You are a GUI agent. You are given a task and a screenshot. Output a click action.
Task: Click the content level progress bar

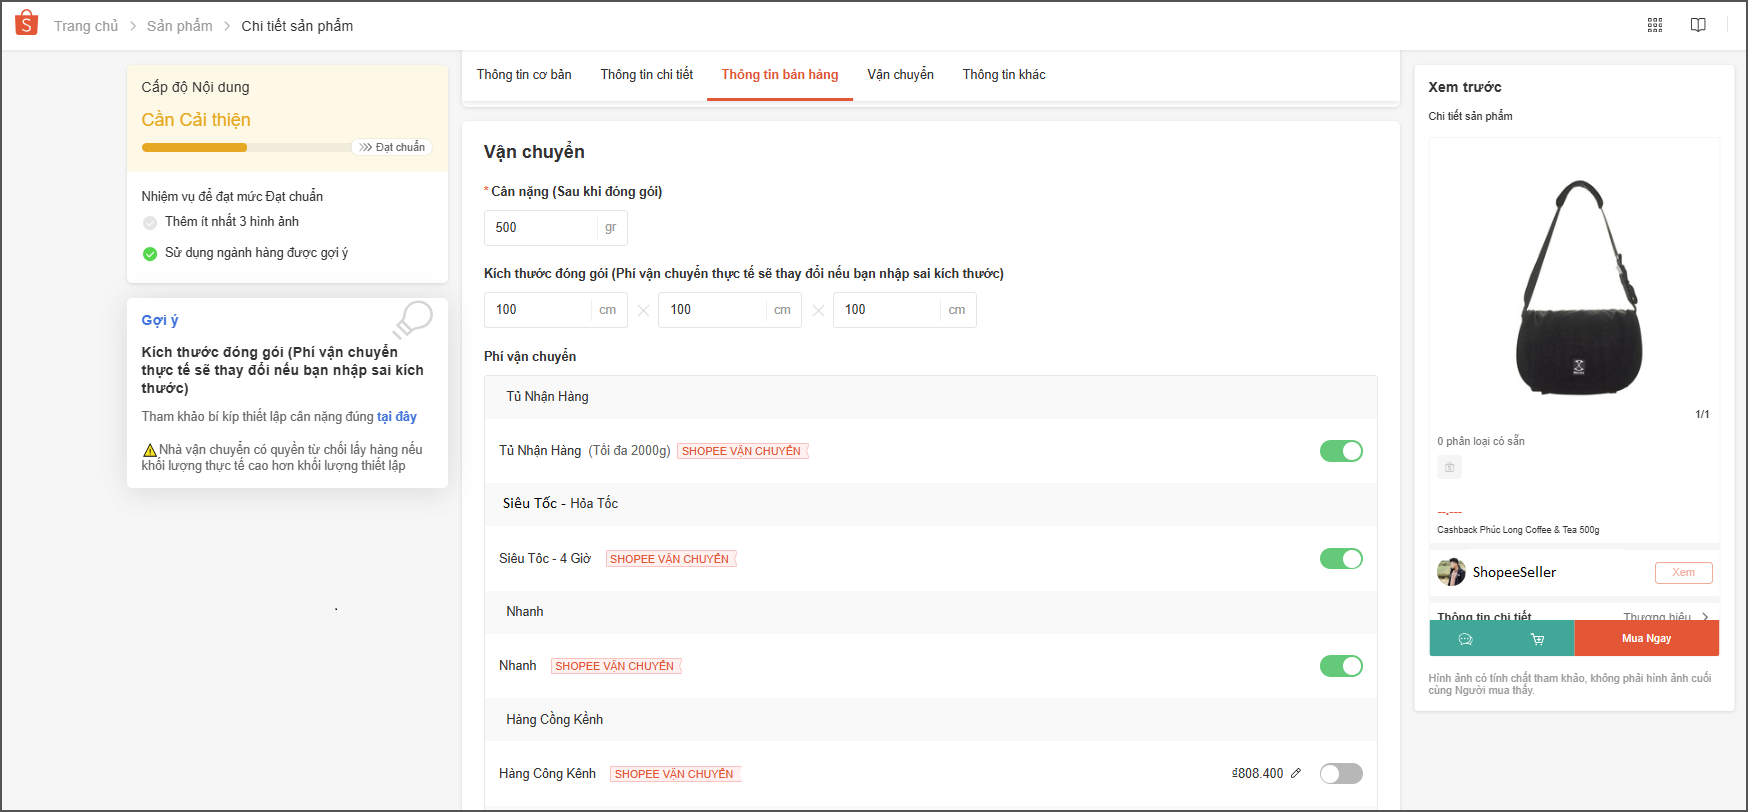(x=245, y=148)
